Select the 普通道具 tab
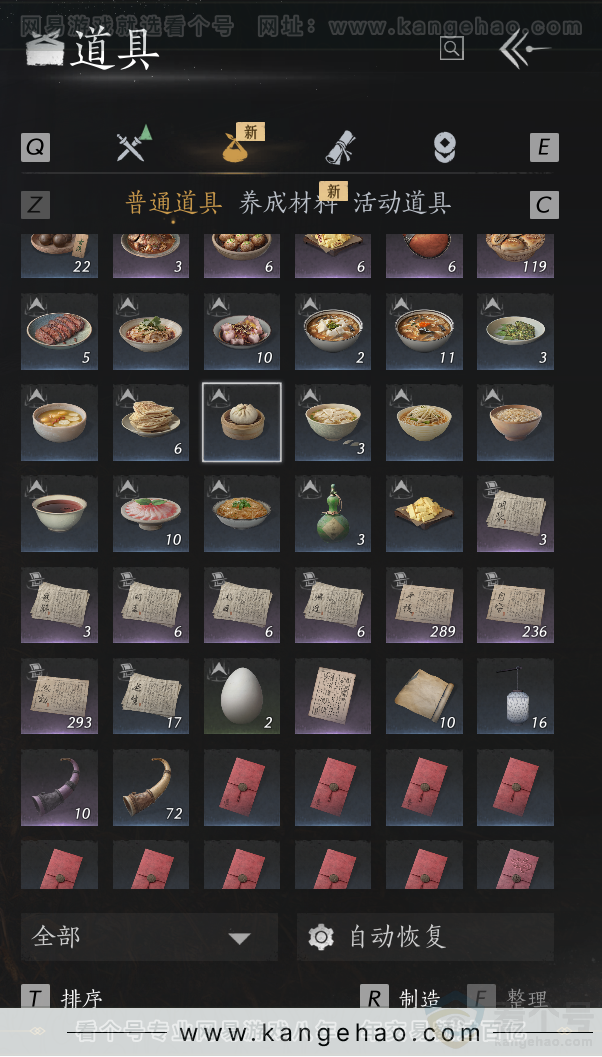The height and width of the screenshot is (1057, 602). 174,203
